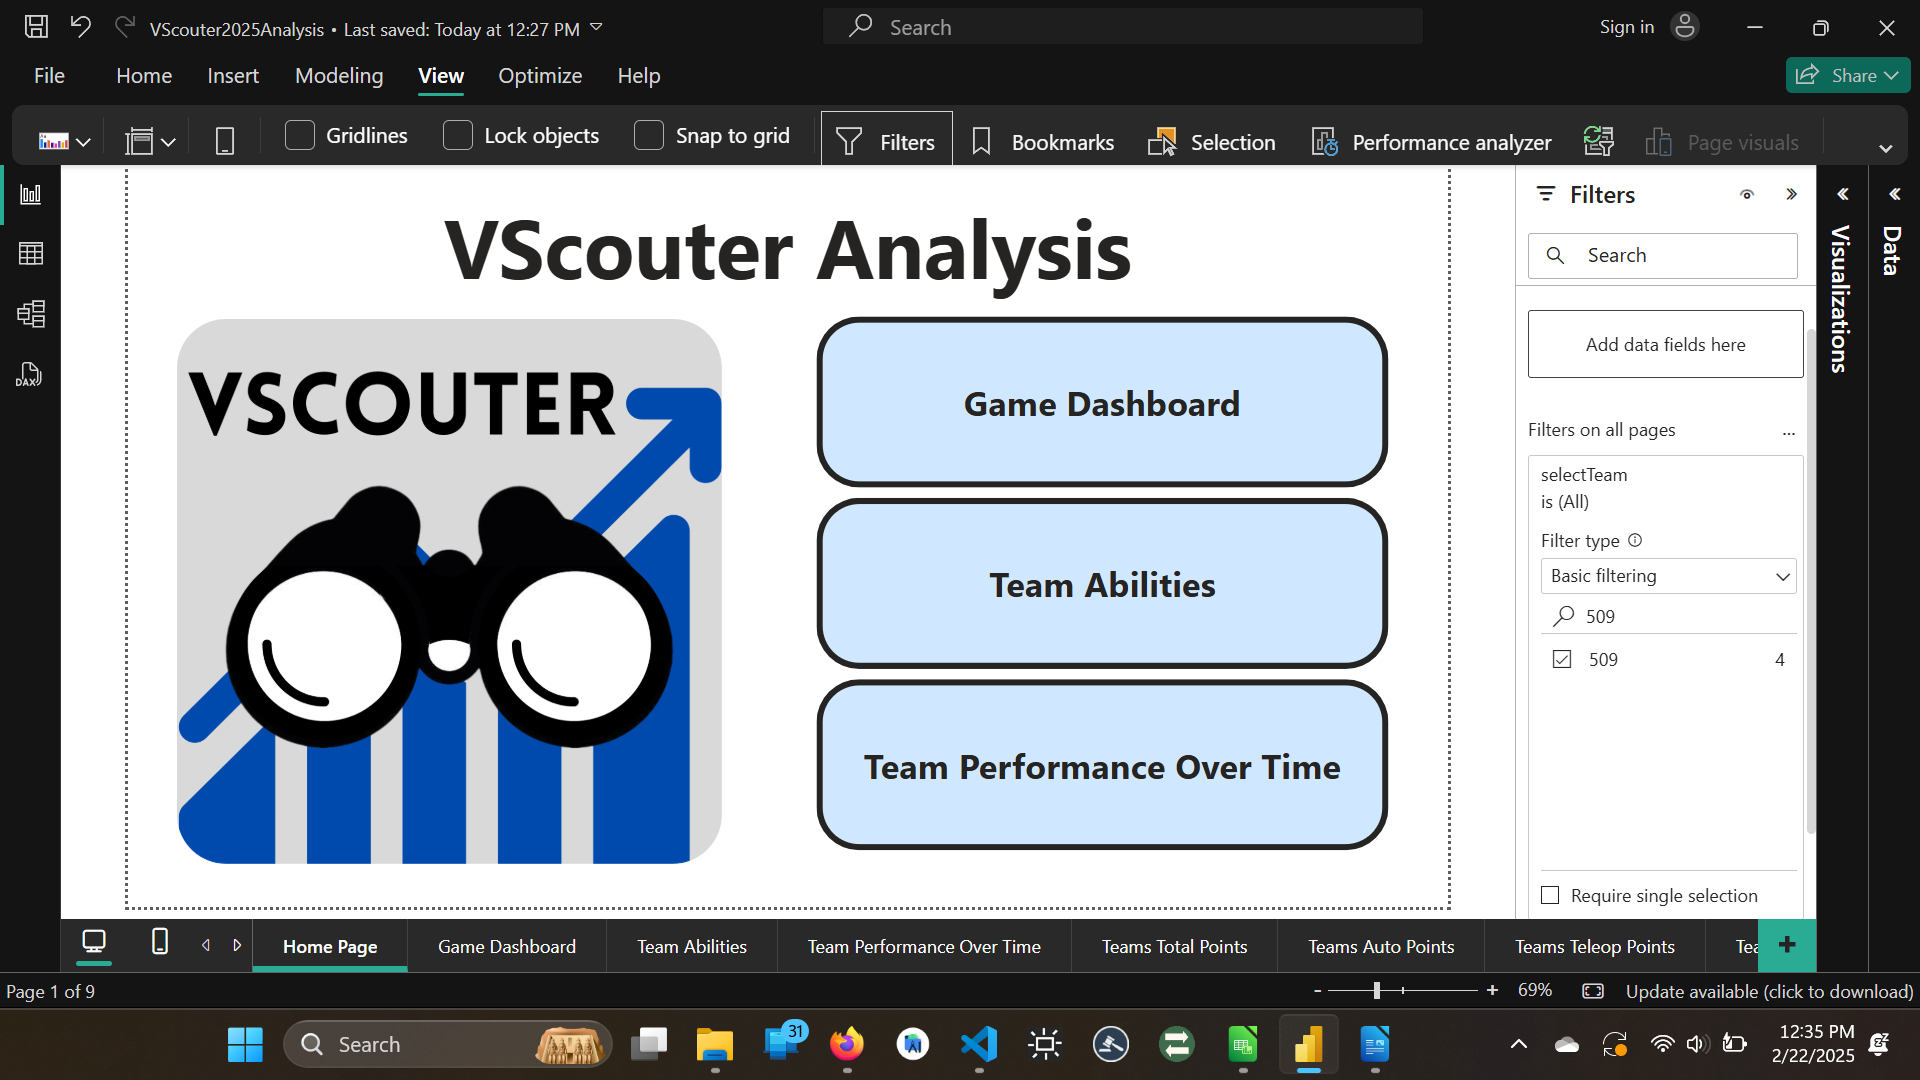Click the zoom slider handle in status bar

[1377, 990]
